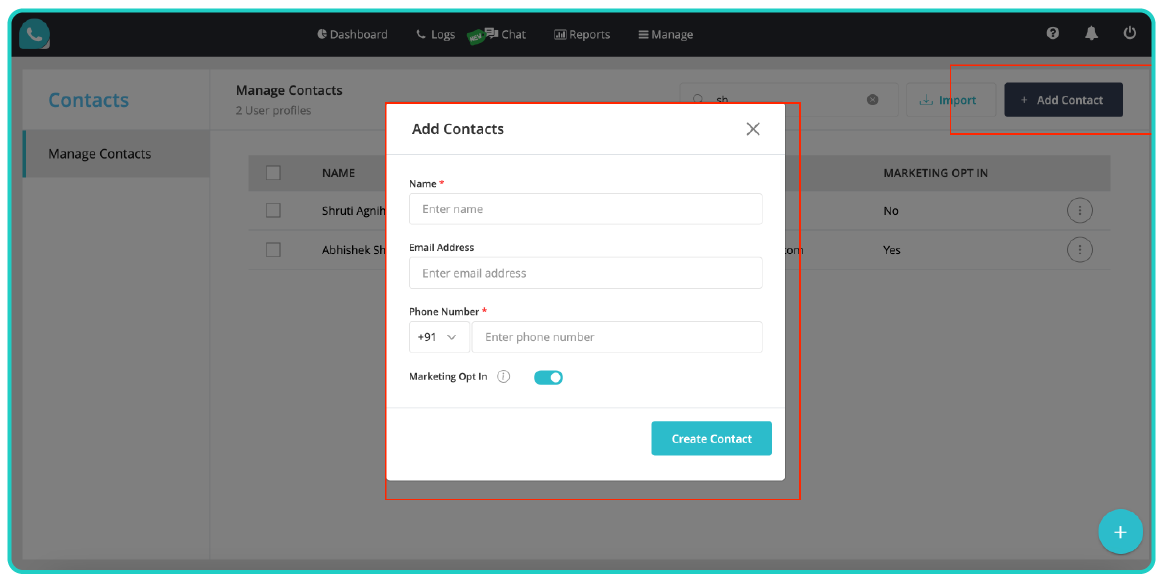Open the +91 country code dropdown
This screenshot has height=585, width=1163.
pos(438,337)
